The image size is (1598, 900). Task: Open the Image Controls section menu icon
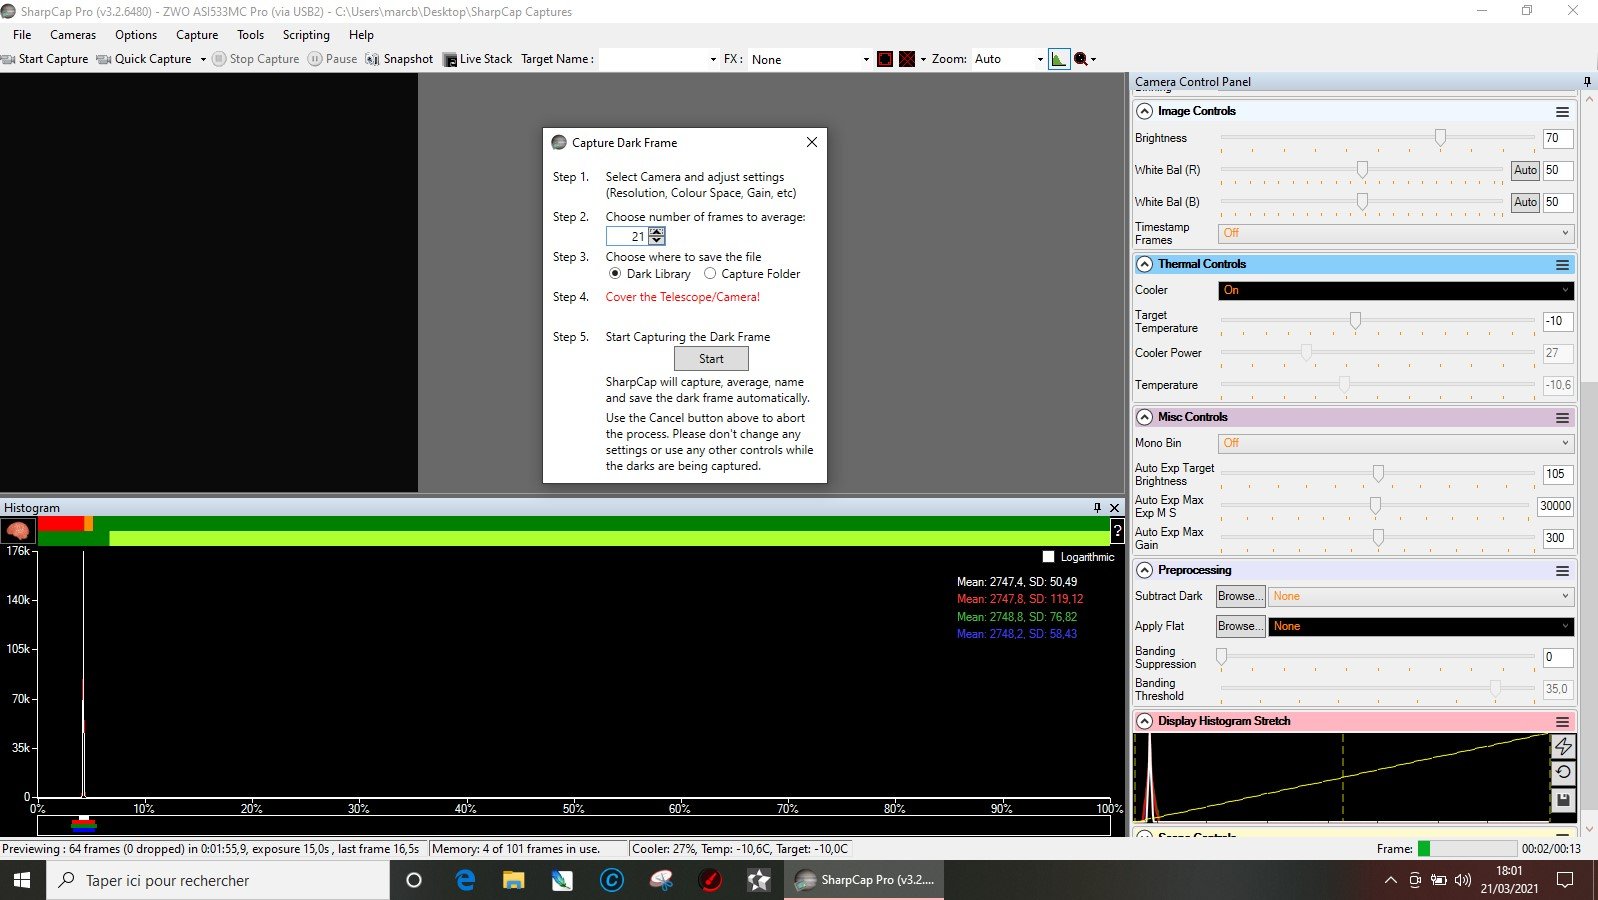tap(1562, 111)
